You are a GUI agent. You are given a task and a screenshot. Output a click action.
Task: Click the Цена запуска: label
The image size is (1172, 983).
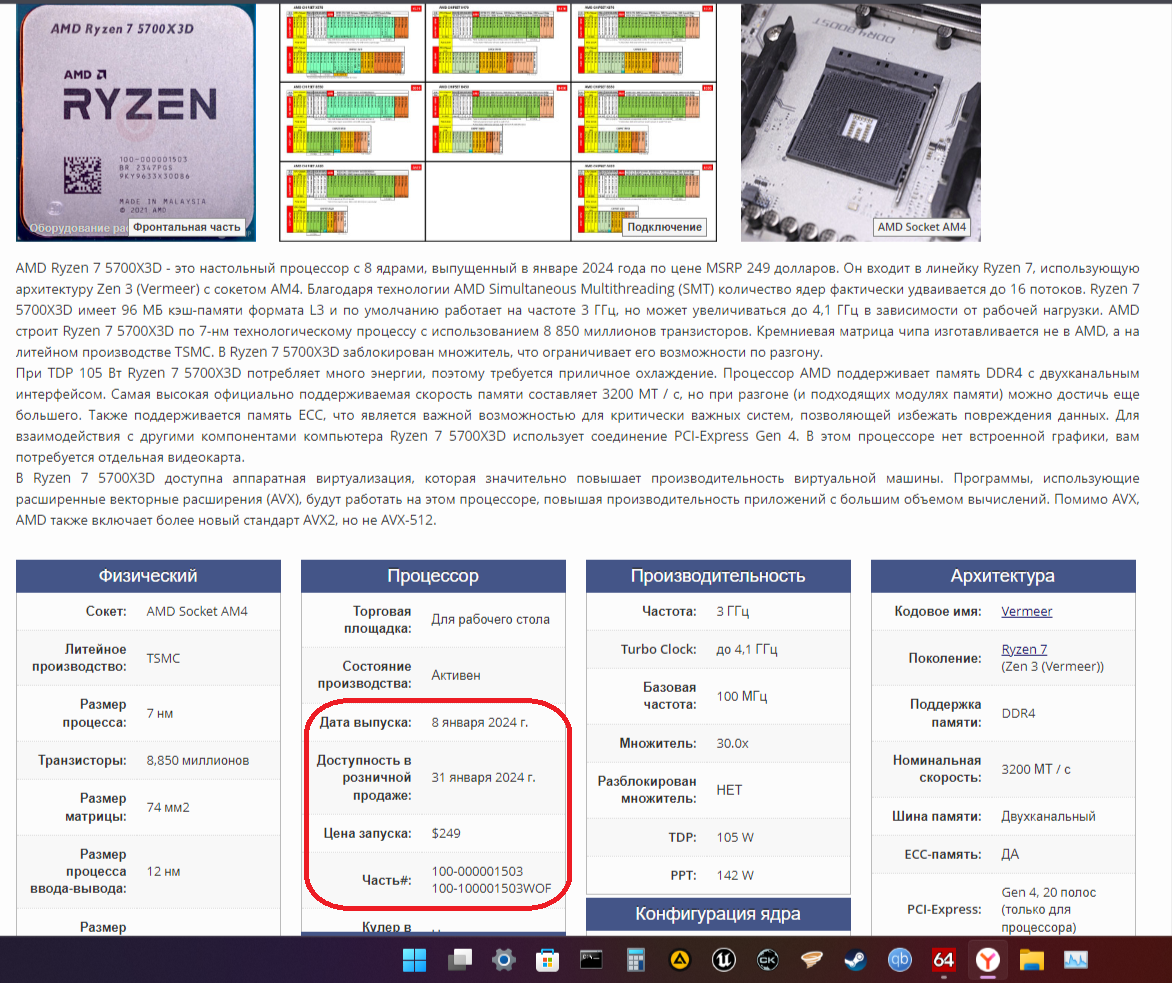click(x=368, y=833)
